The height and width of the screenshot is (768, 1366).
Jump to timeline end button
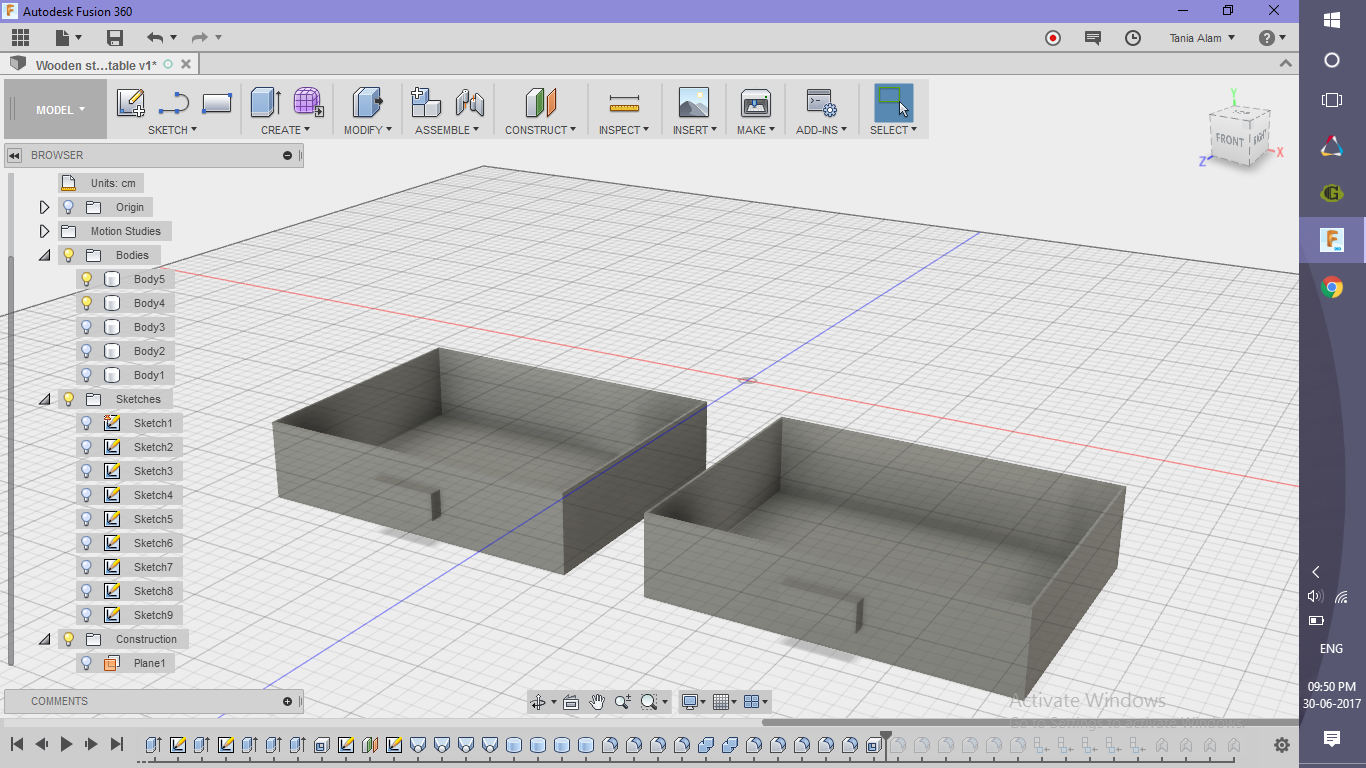pyautogui.click(x=116, y=744)
